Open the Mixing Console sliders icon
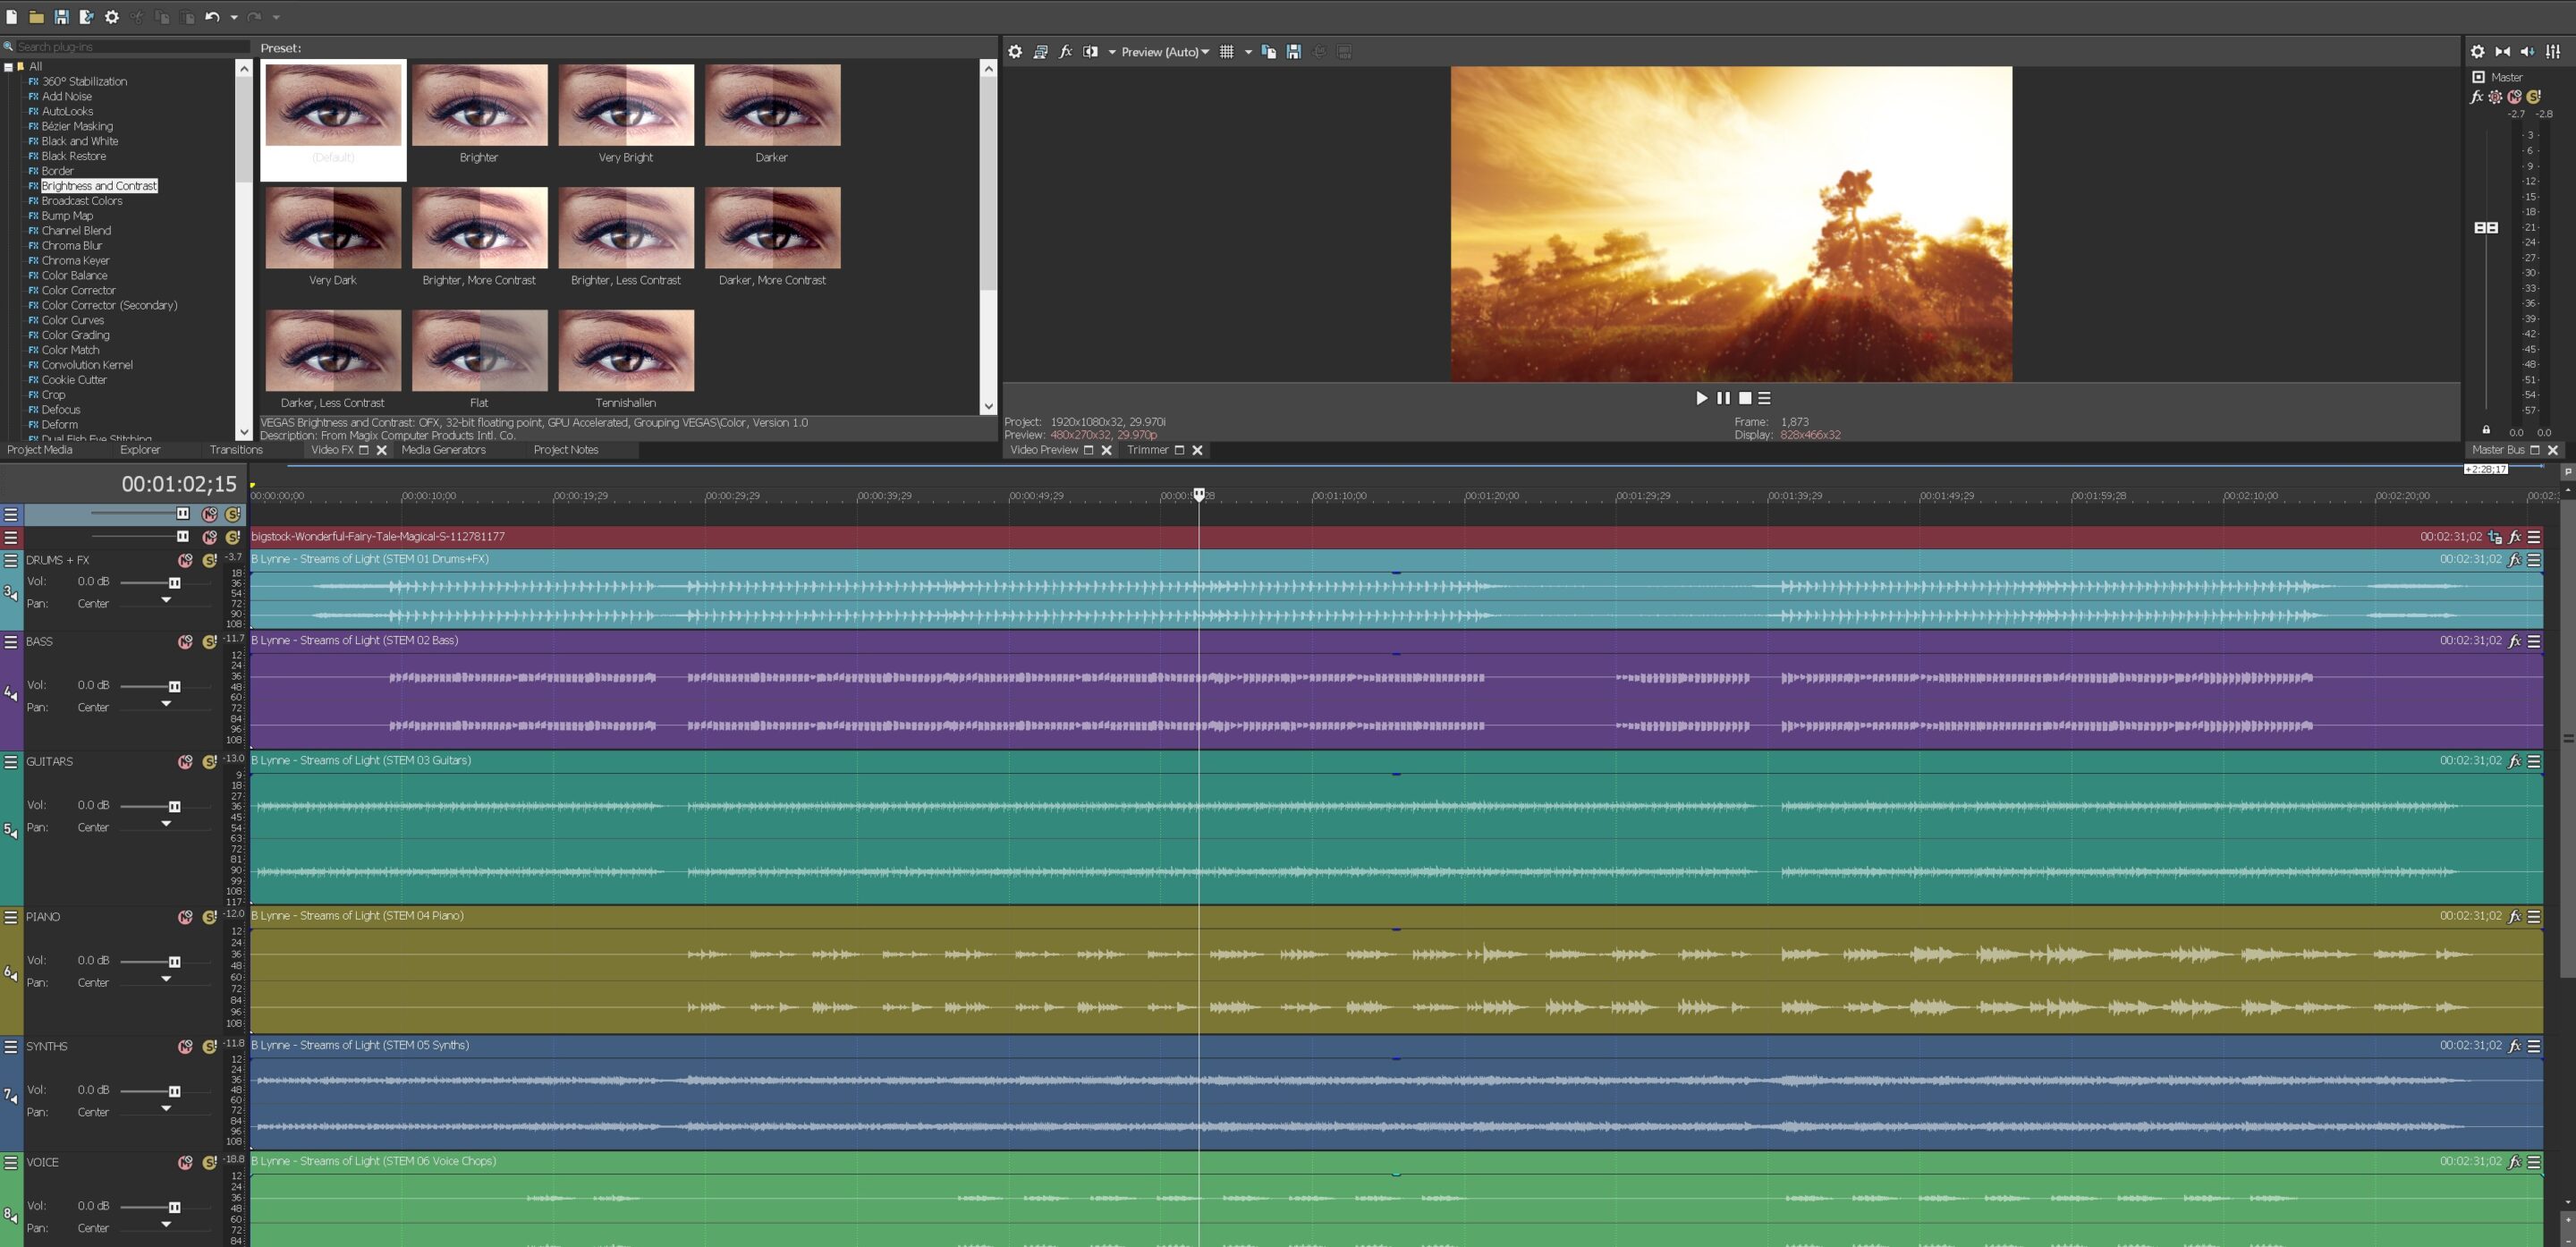This screenshot has width=2576, height=1247. click(2553, 51)
